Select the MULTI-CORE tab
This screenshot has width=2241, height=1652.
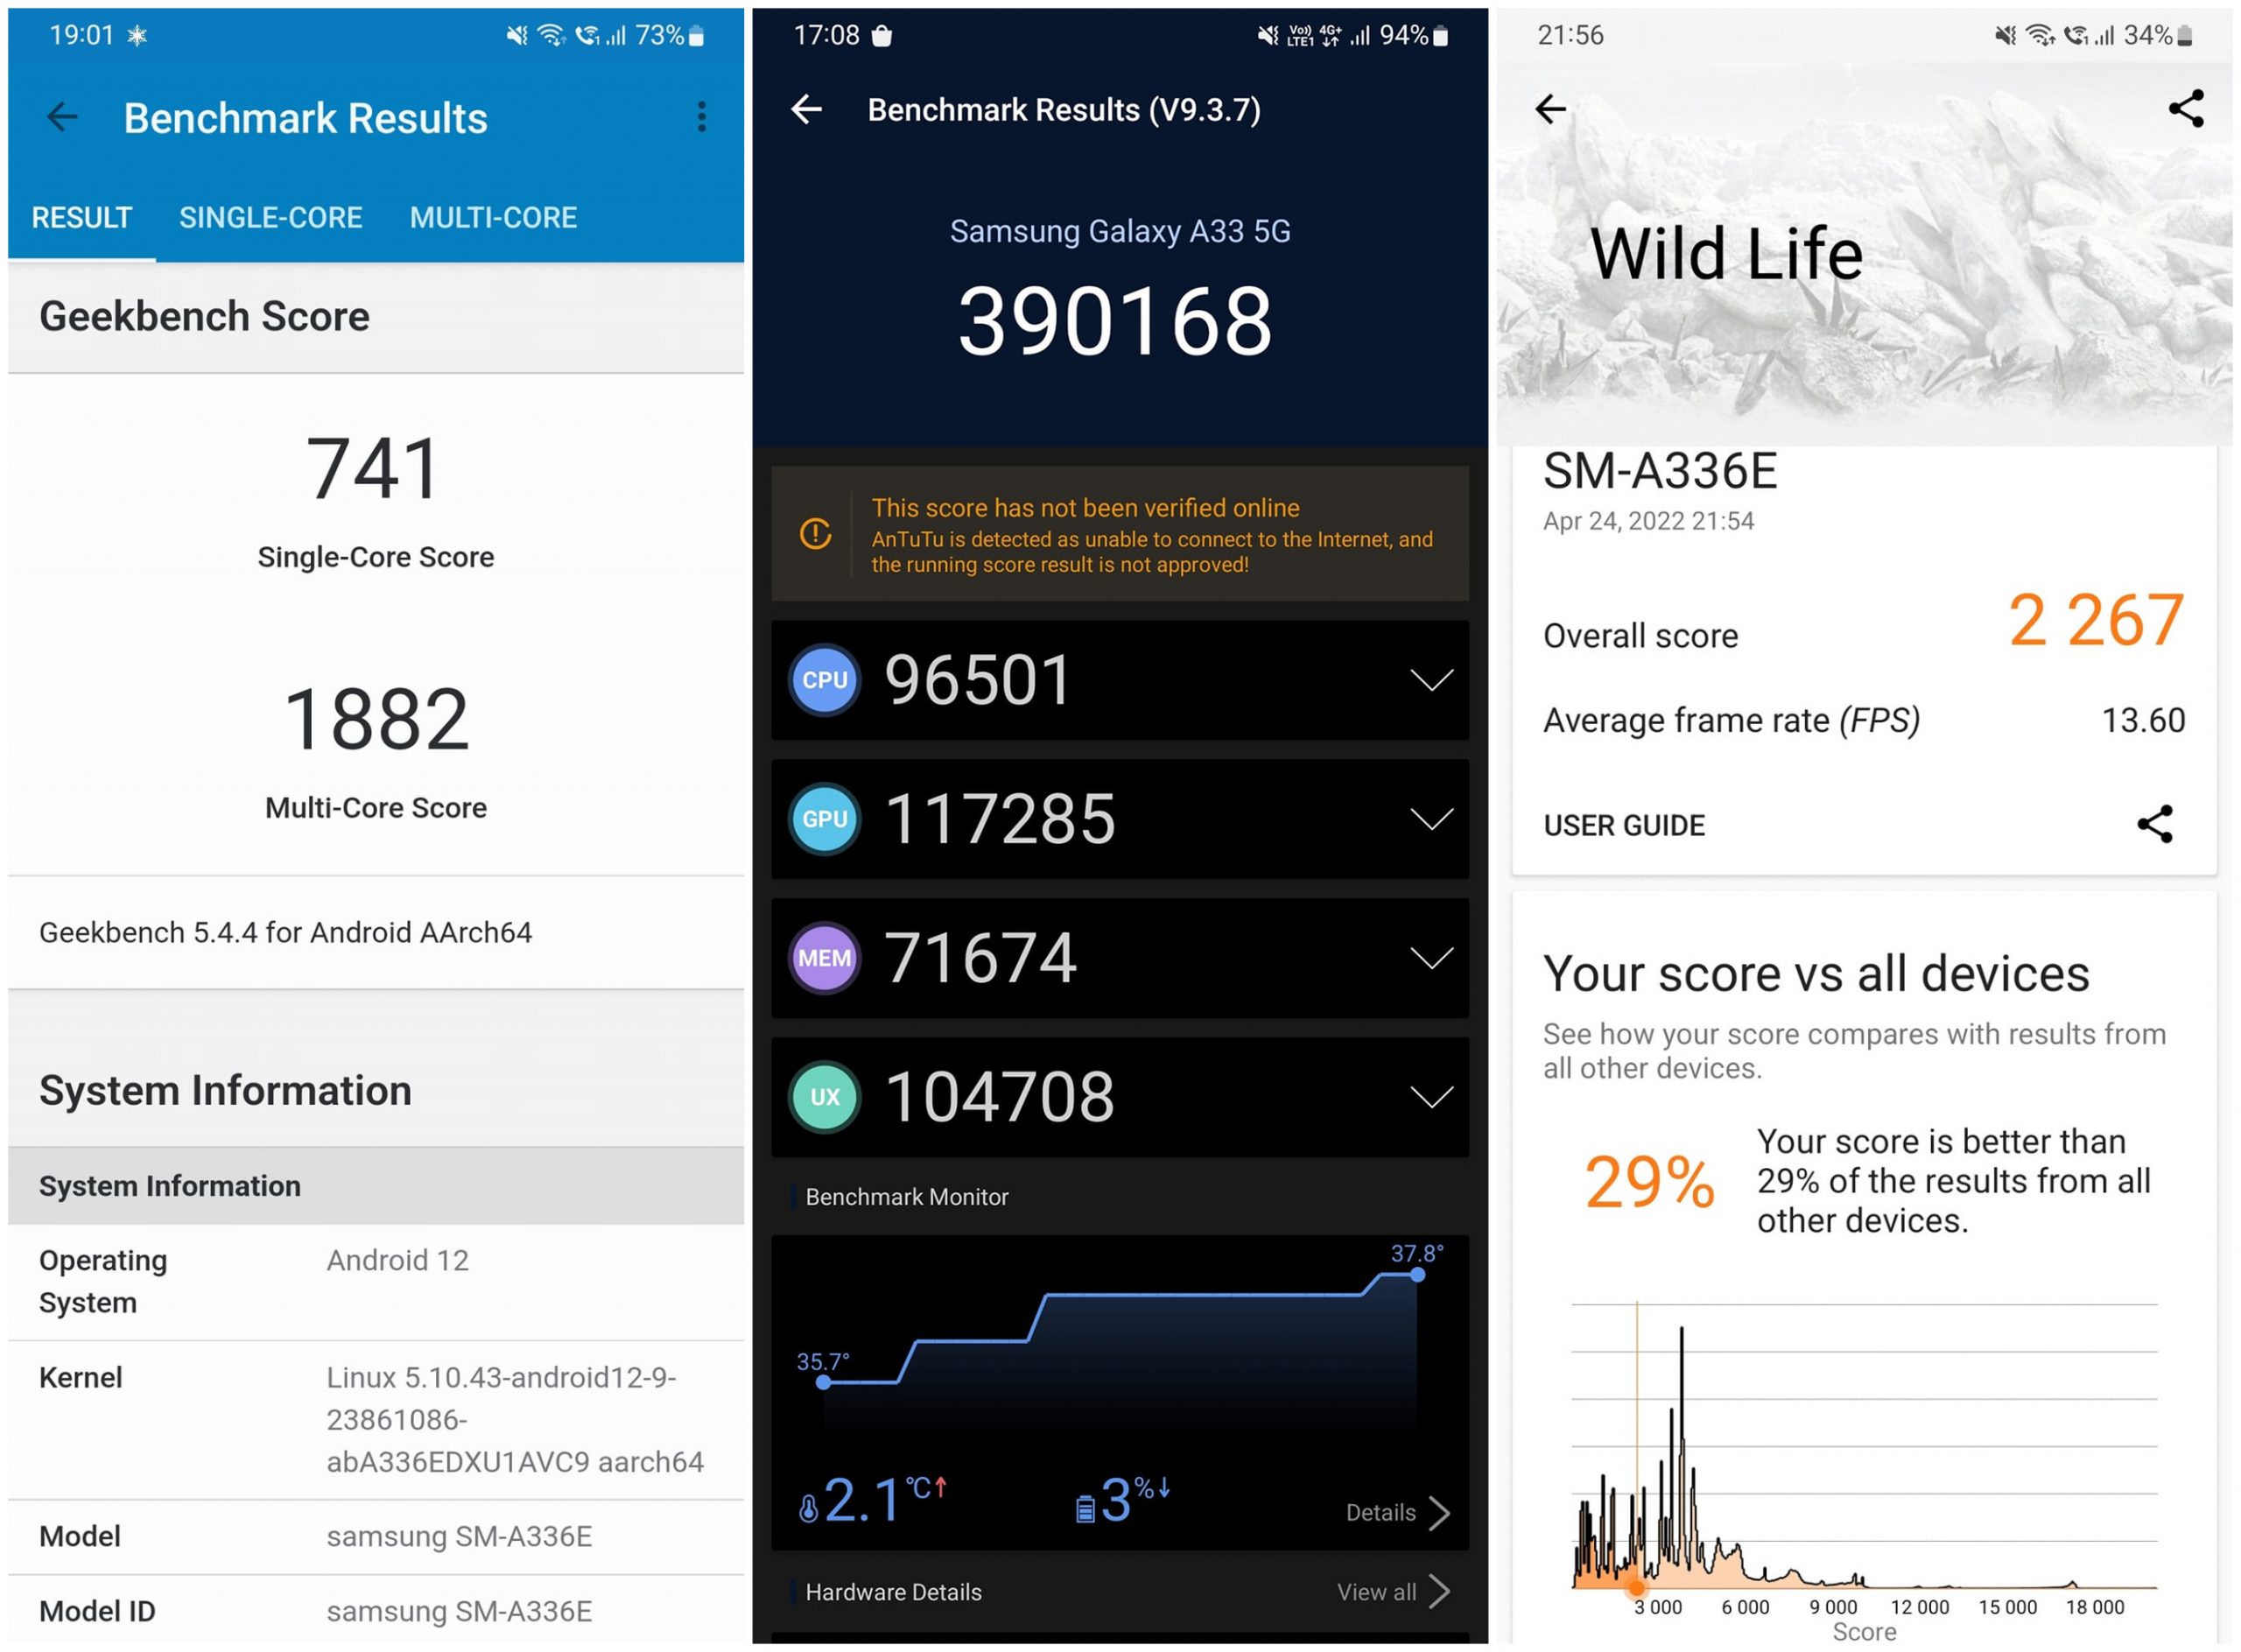(x=490, y=216)
